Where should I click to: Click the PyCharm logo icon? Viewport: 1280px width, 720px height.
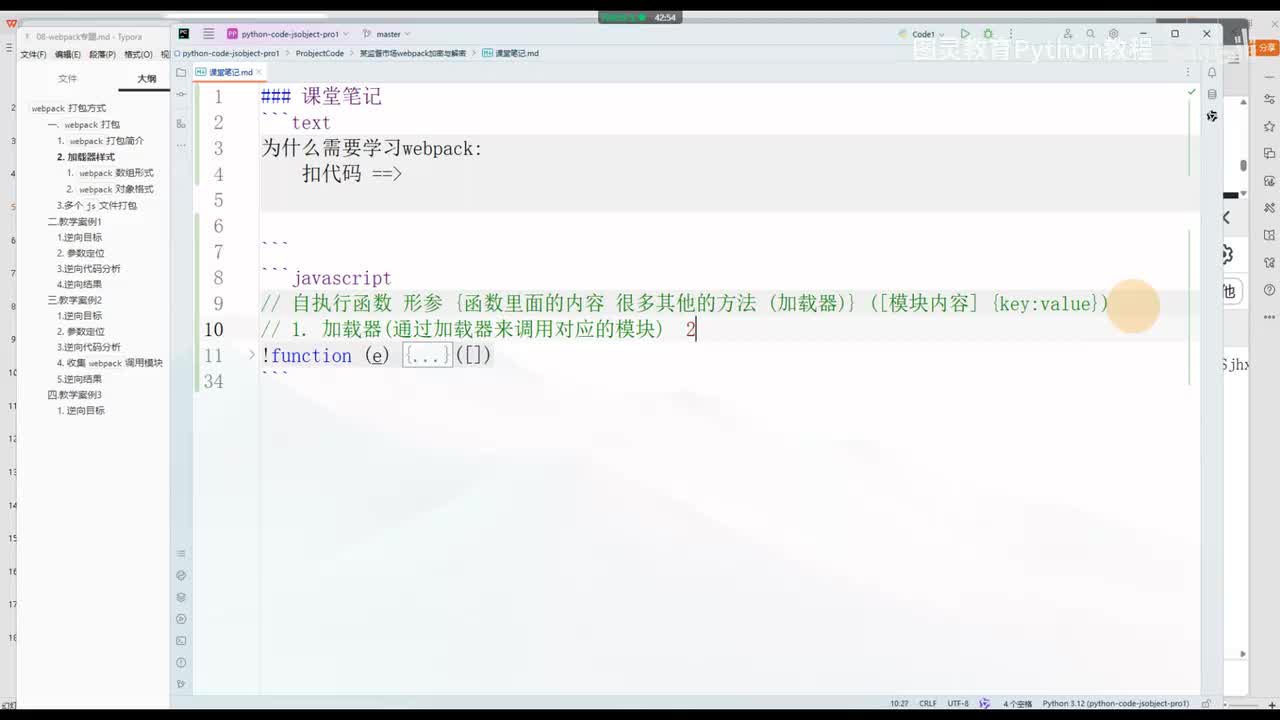[x=184, y=34]
